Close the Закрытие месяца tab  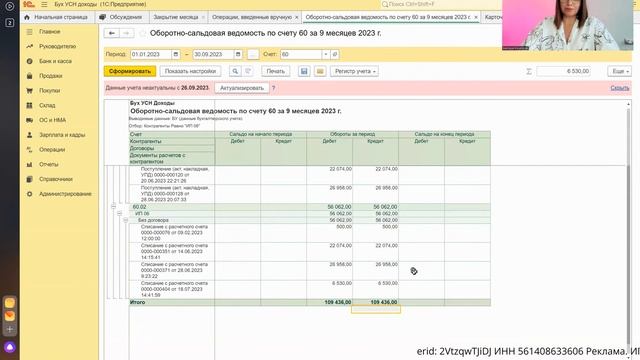[x=203, y=17]
